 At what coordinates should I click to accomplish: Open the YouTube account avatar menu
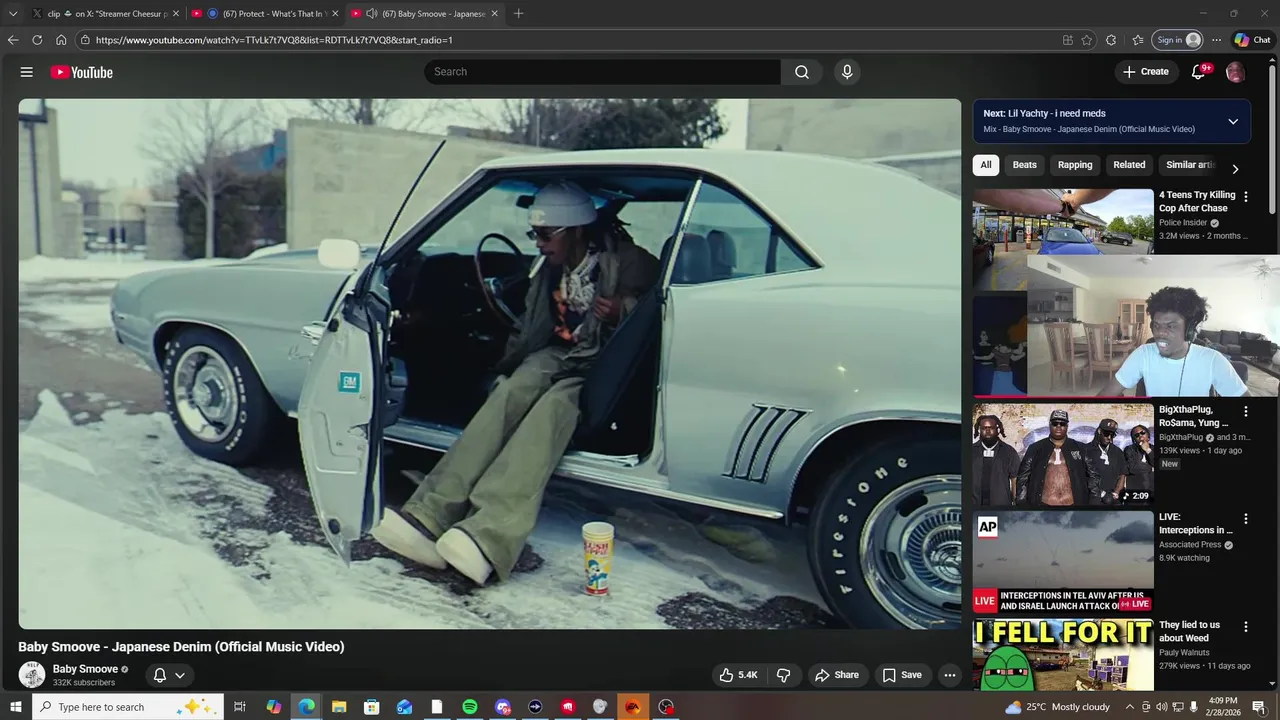point(1235,72)
